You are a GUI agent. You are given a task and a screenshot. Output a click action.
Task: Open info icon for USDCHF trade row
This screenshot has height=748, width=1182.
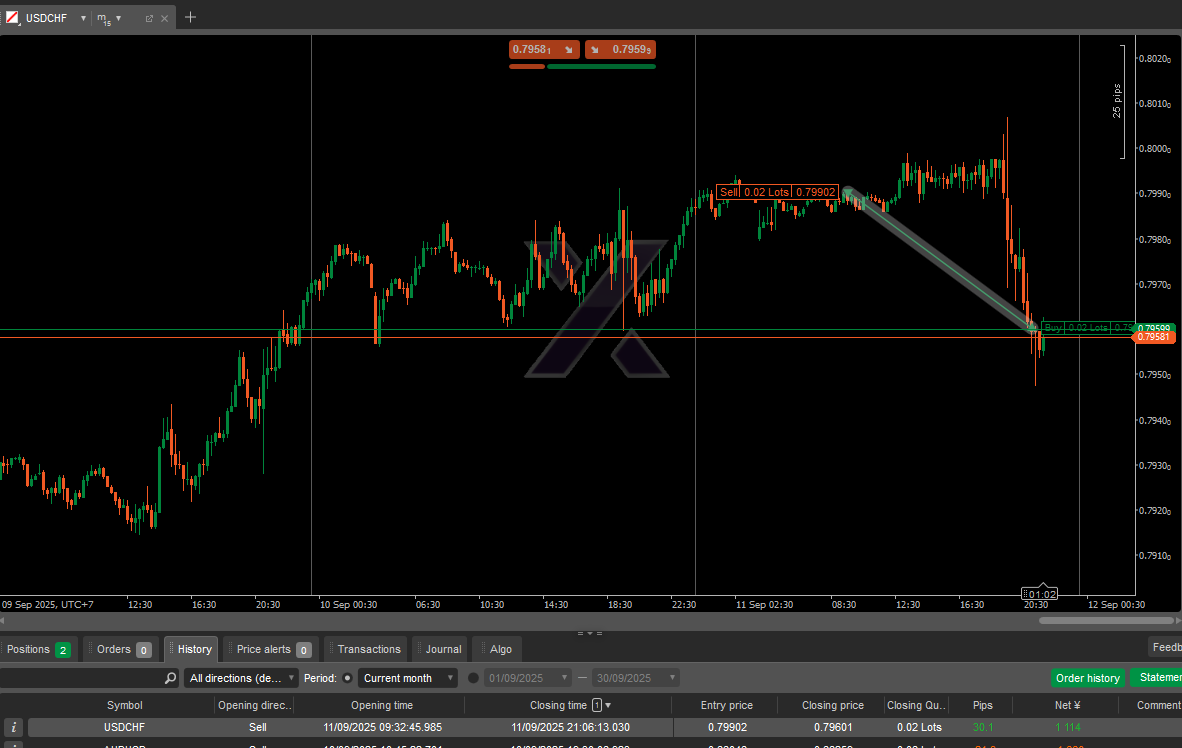(x=14, y=728)
